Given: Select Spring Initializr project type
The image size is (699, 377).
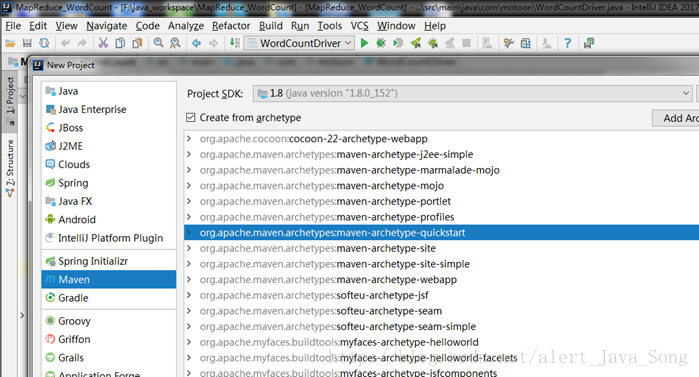Looking at the screenshot, I should pyautogui.click(x=109, y=261).
